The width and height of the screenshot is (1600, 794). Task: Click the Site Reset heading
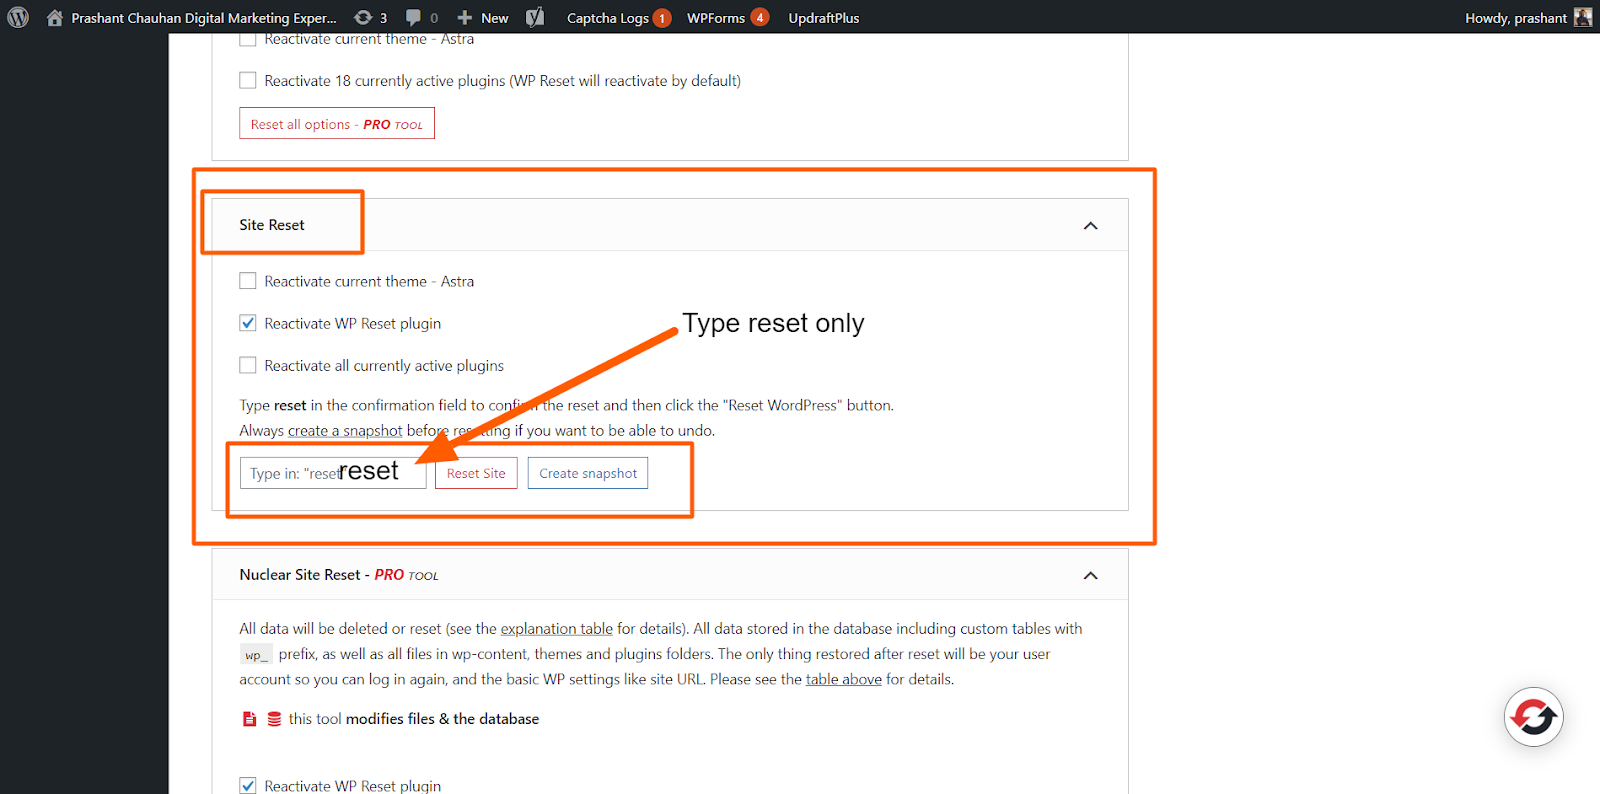(272, 225)
